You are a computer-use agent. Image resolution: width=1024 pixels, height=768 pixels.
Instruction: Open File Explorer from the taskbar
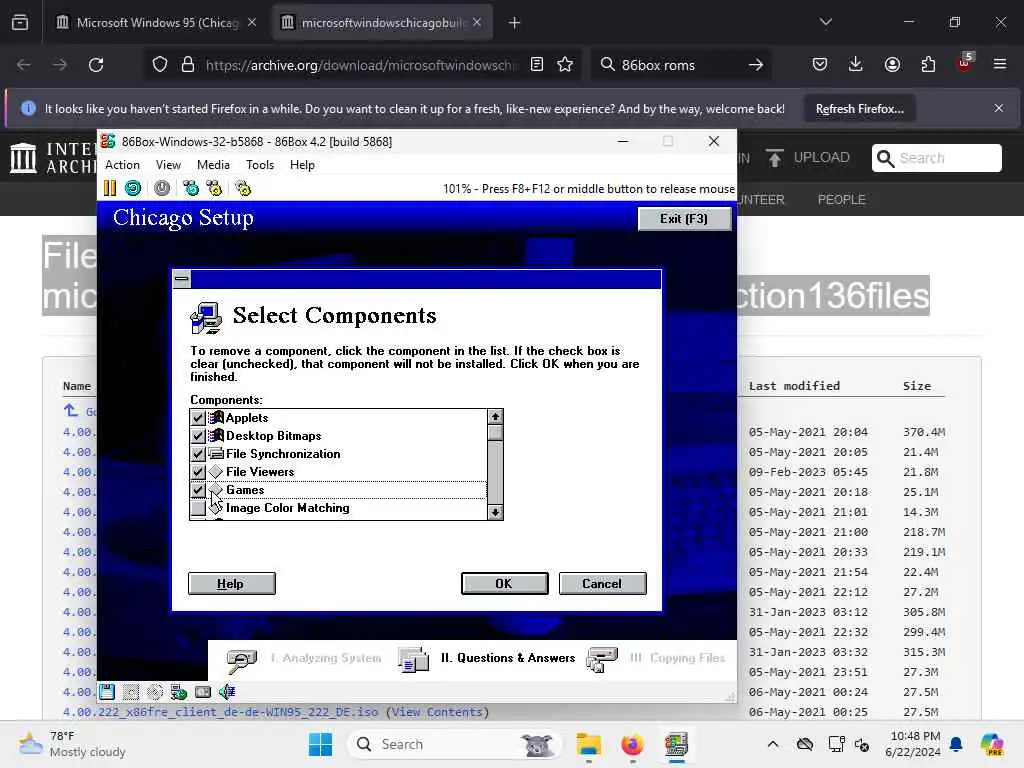(x=588, y=744)
